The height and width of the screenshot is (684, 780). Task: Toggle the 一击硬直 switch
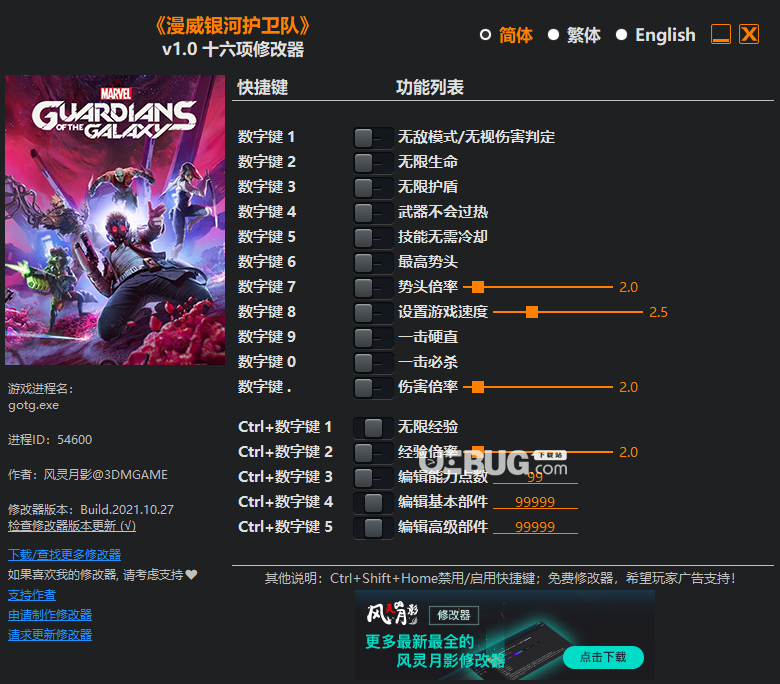point(373,338)
